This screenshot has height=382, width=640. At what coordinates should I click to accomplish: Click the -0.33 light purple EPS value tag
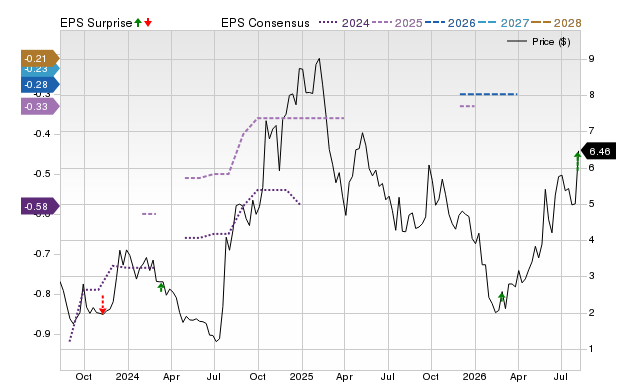(40, 107)
